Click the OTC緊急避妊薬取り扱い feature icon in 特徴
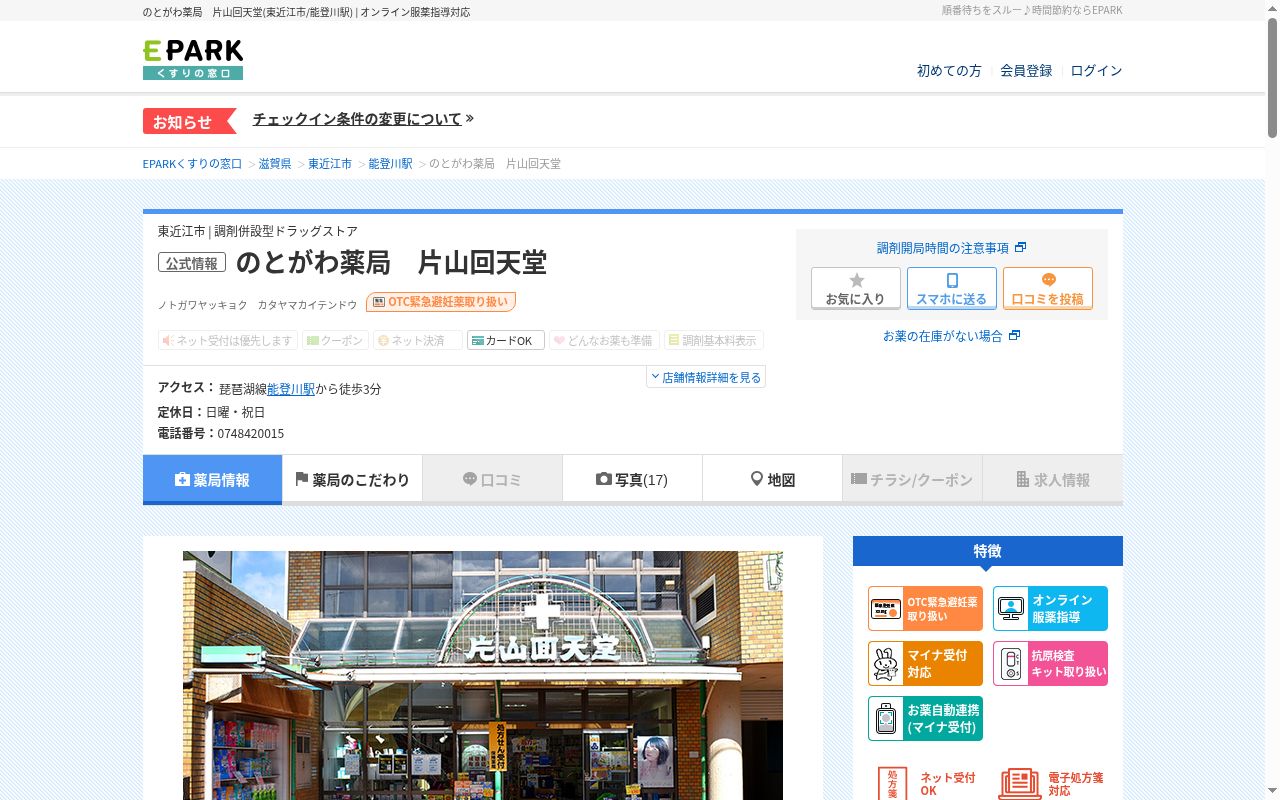The height and width of the screenshot is (800, 1280). point(886,608)
